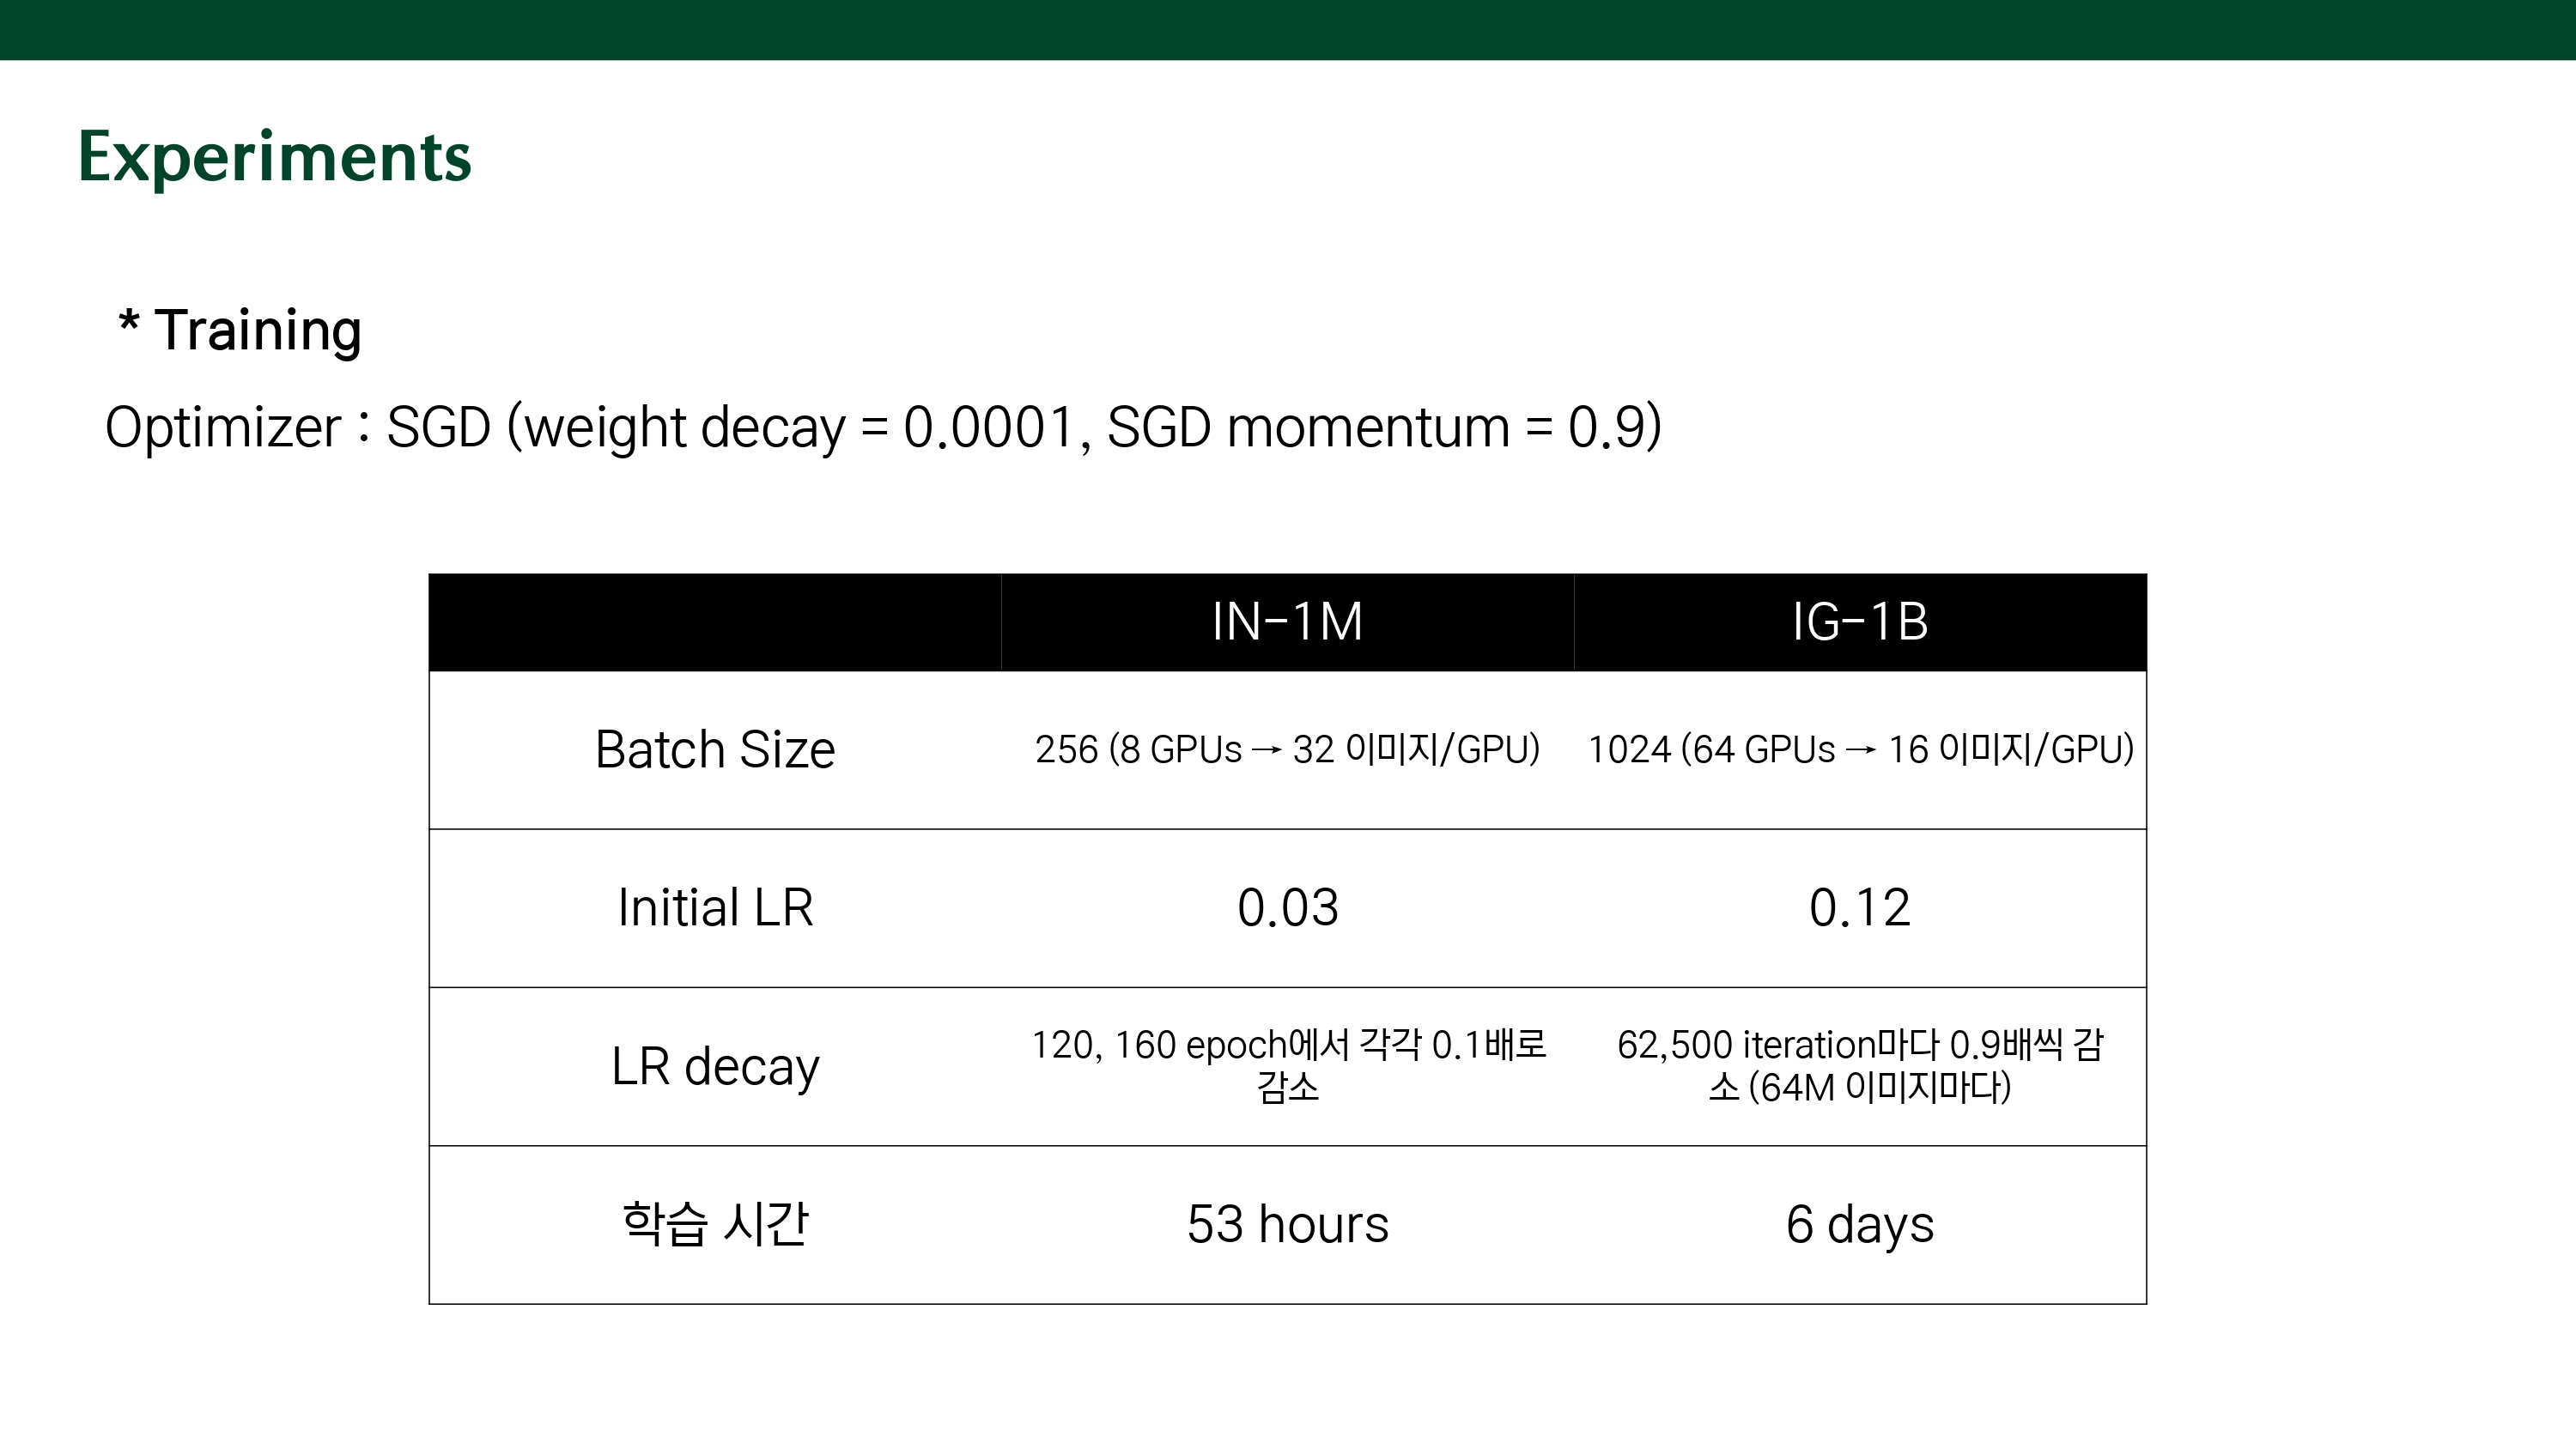Click the 0.12 learning rate cell
This screenshot has width=2576, height=1449.
tap(1859, 908)
